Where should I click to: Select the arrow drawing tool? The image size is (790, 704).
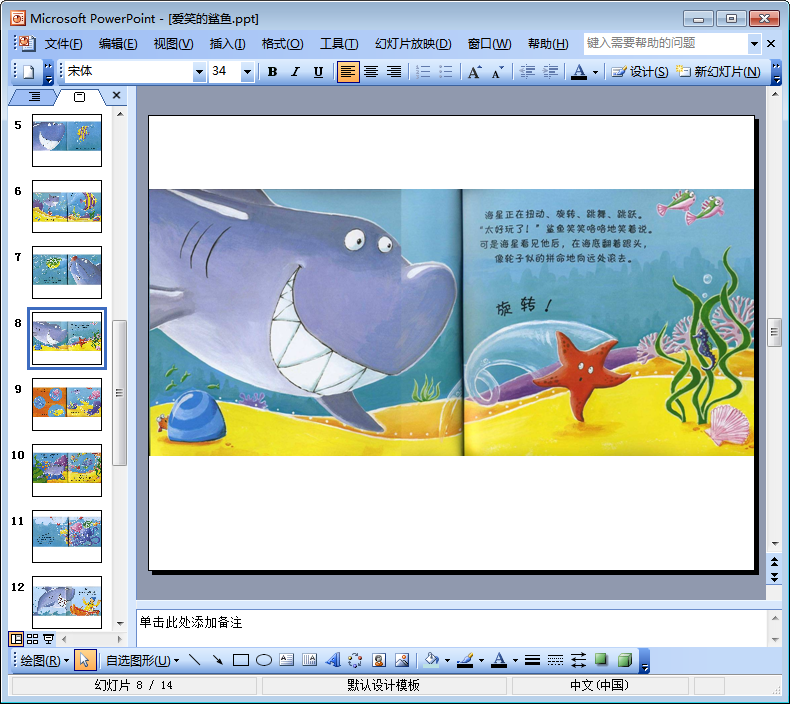tap(218, 660)
